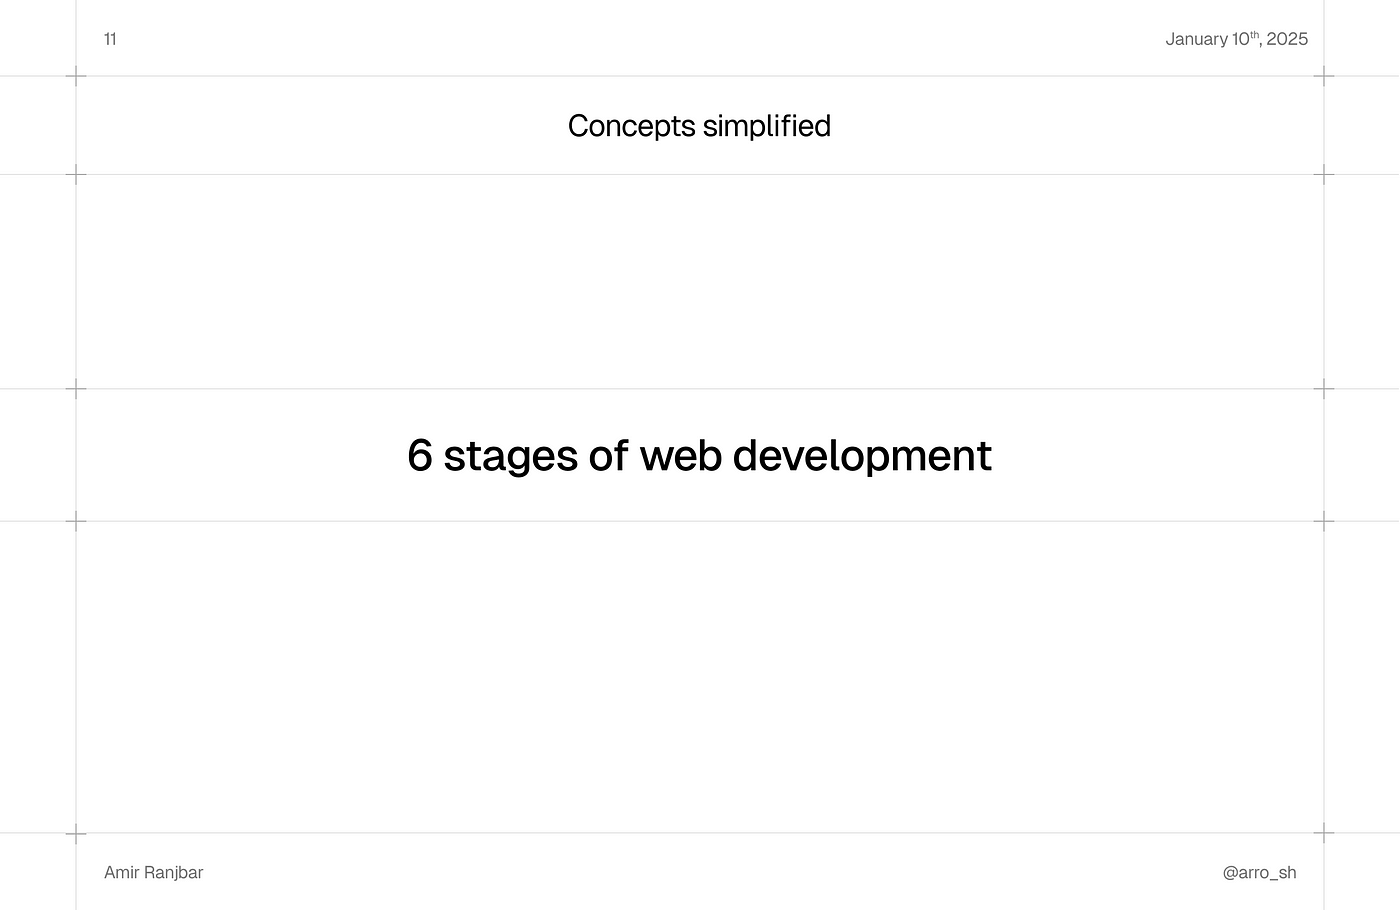Click the slide number 11
This screenshot has width=1400, height=910.
tap(110, 39)
